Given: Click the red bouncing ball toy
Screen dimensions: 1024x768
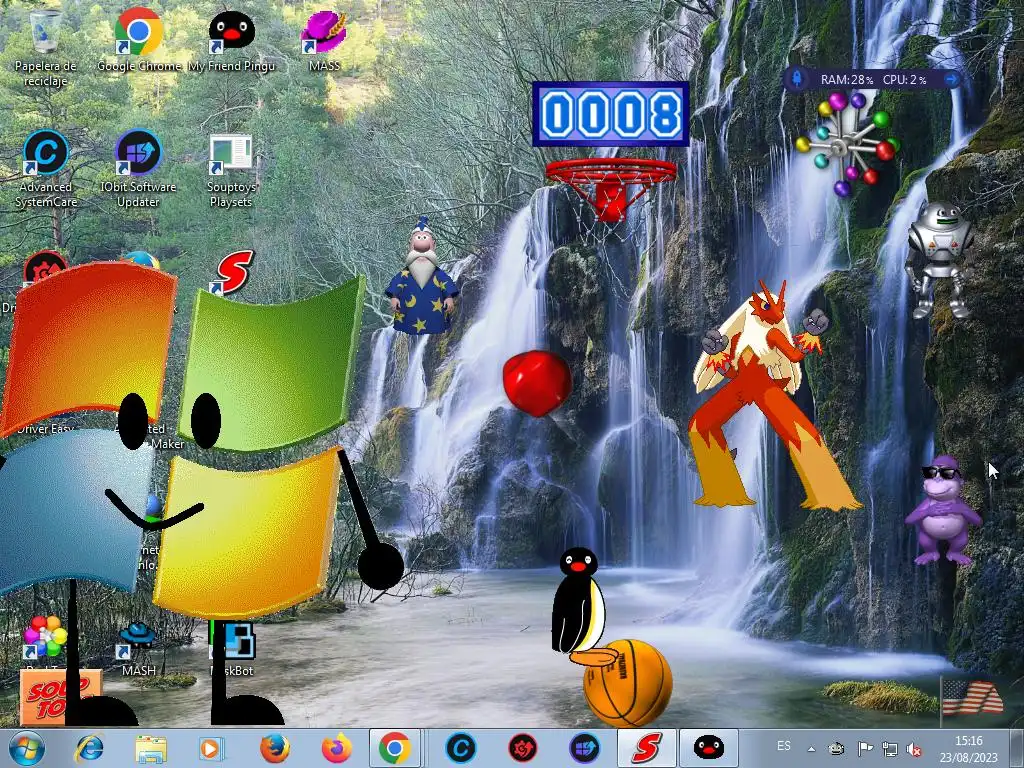Looking at the screenshot, I should point(537,383).
